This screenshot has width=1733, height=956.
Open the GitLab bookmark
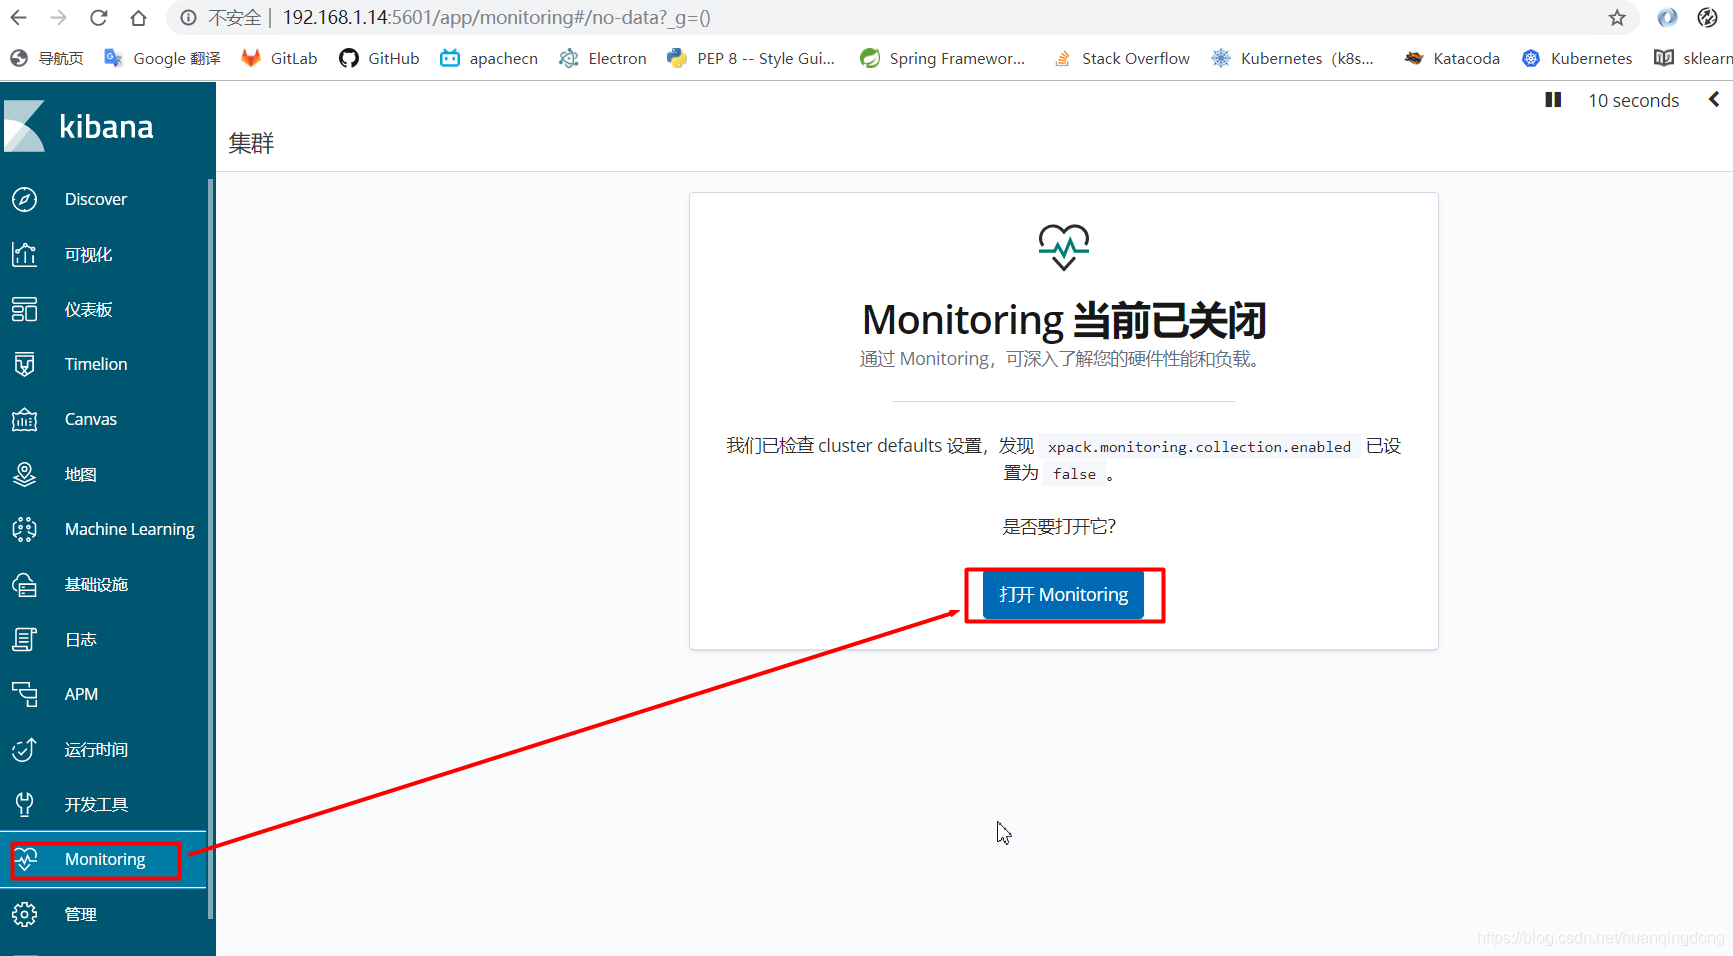279,58
